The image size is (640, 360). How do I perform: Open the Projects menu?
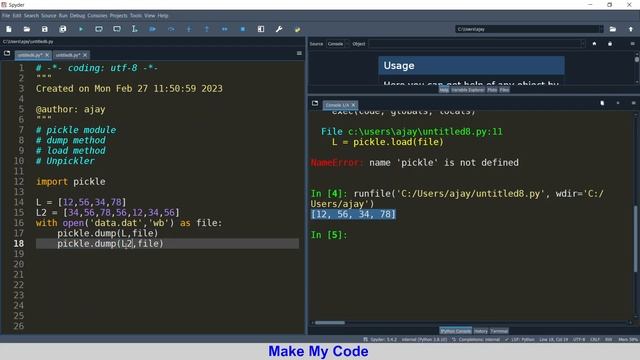click(x=118, y=16)
